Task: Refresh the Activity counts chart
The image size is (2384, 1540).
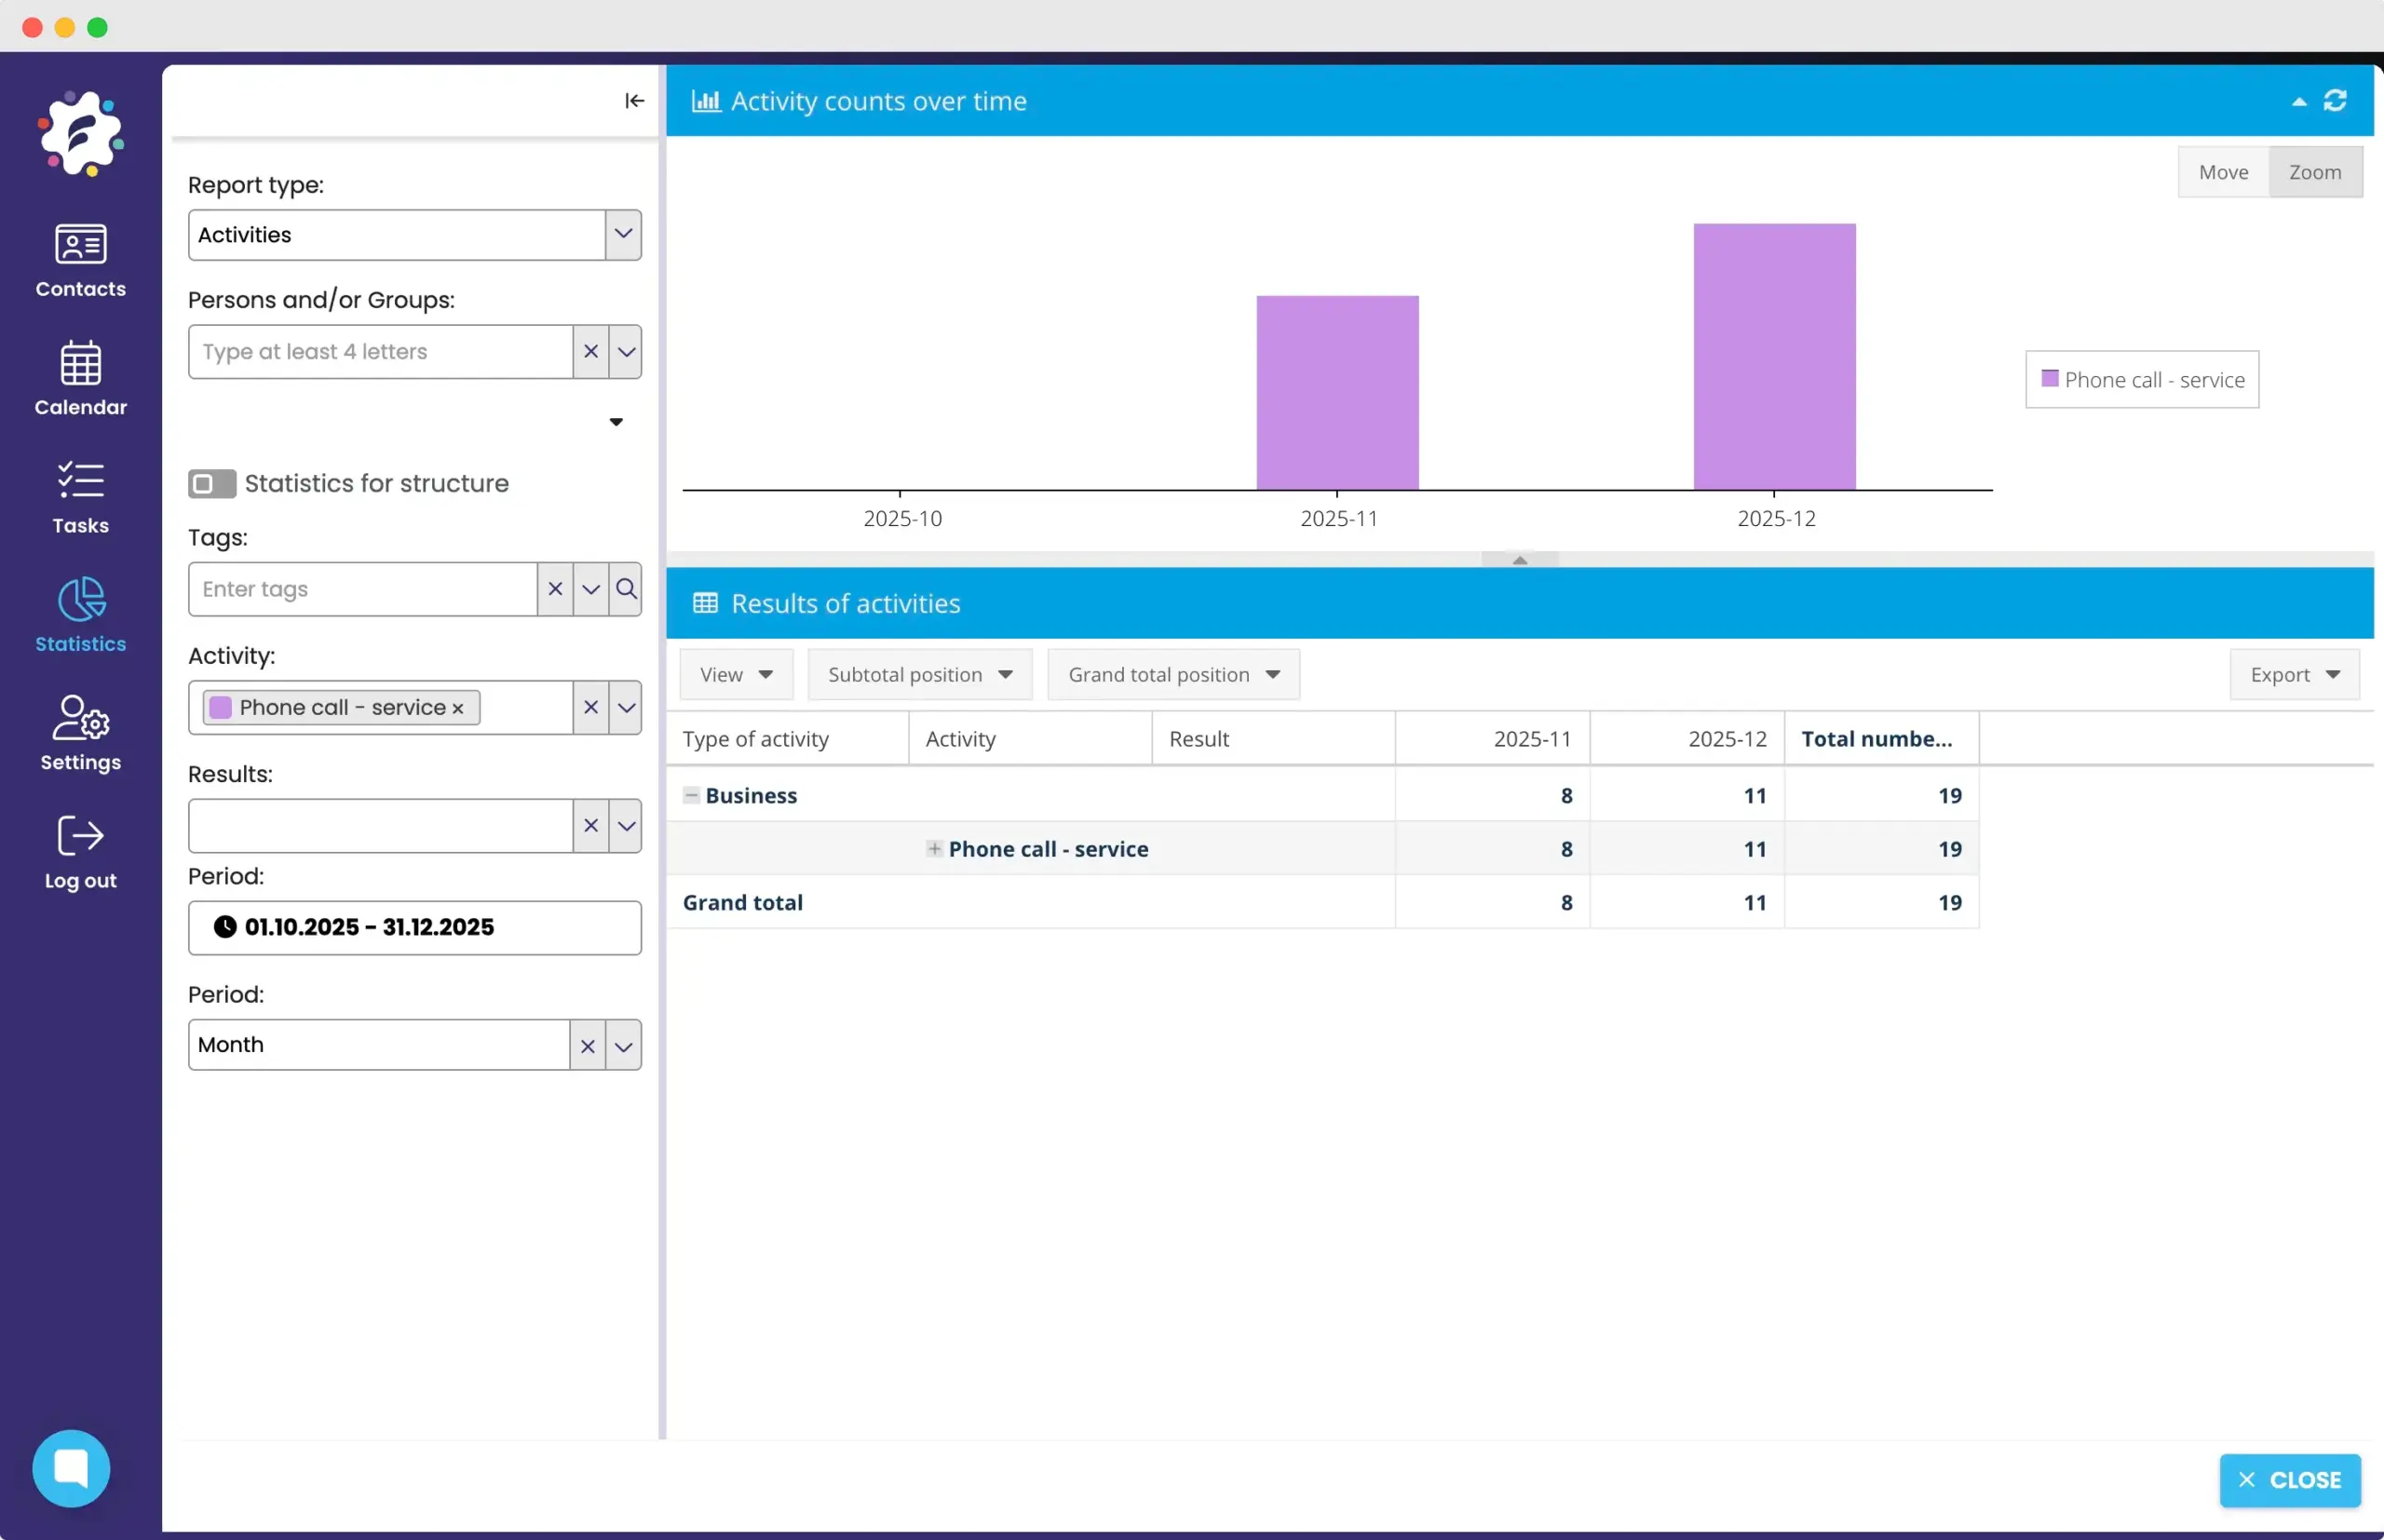Action: tap(2334, 101)
